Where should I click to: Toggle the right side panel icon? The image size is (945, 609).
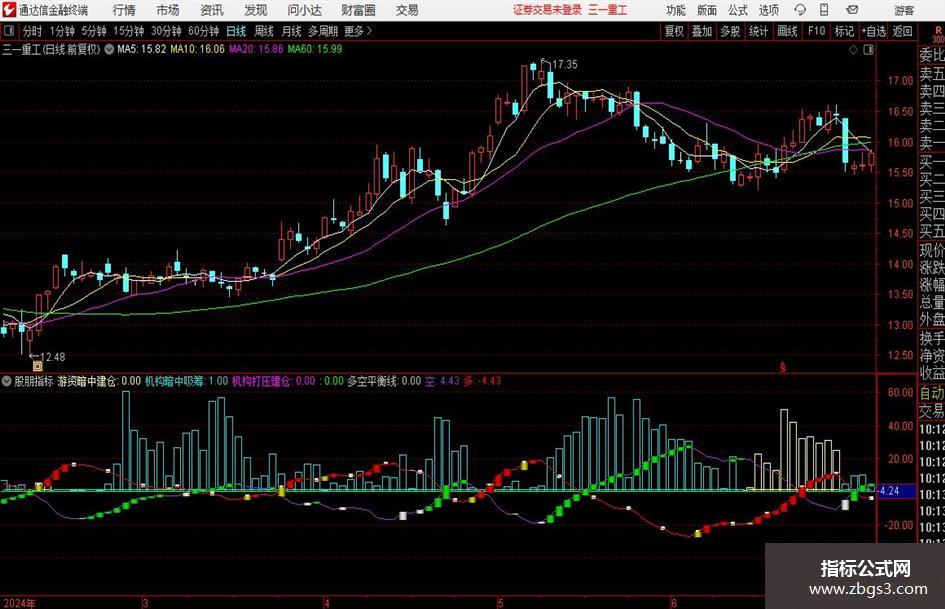point(868,50)
